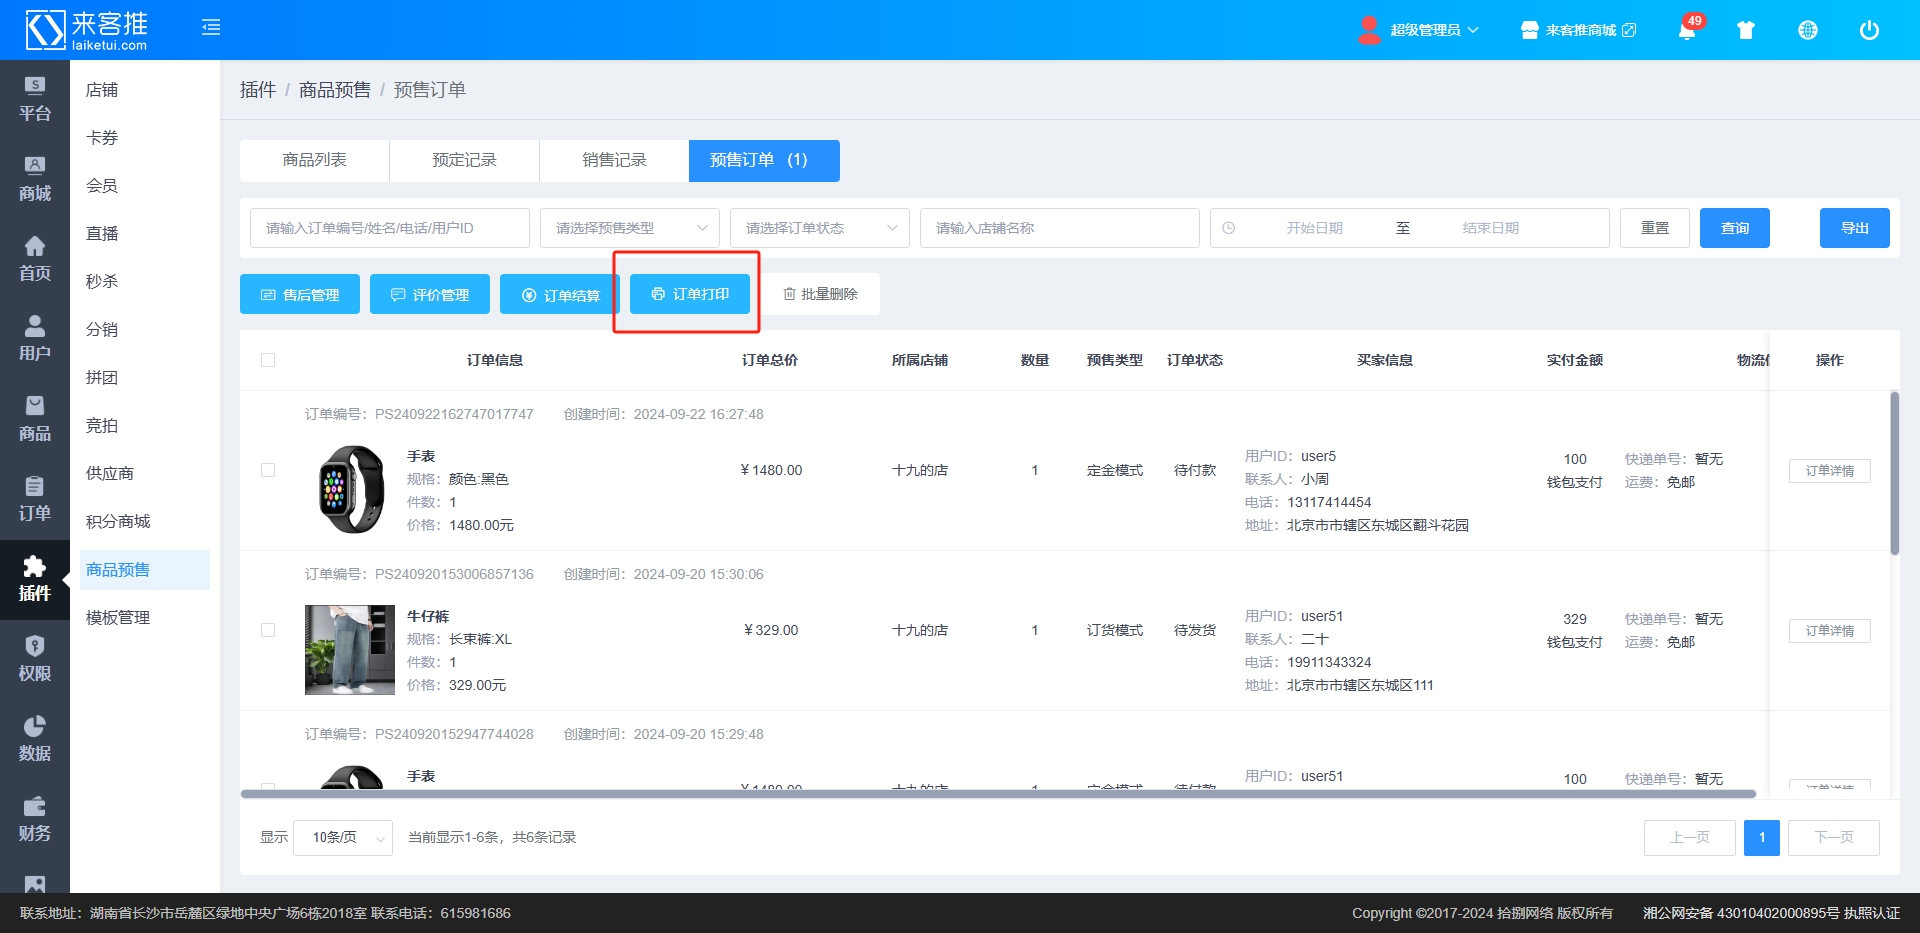Select the 牛仔裤 order checkbox
Screen dimensions: 1920x933
[268, 630]
